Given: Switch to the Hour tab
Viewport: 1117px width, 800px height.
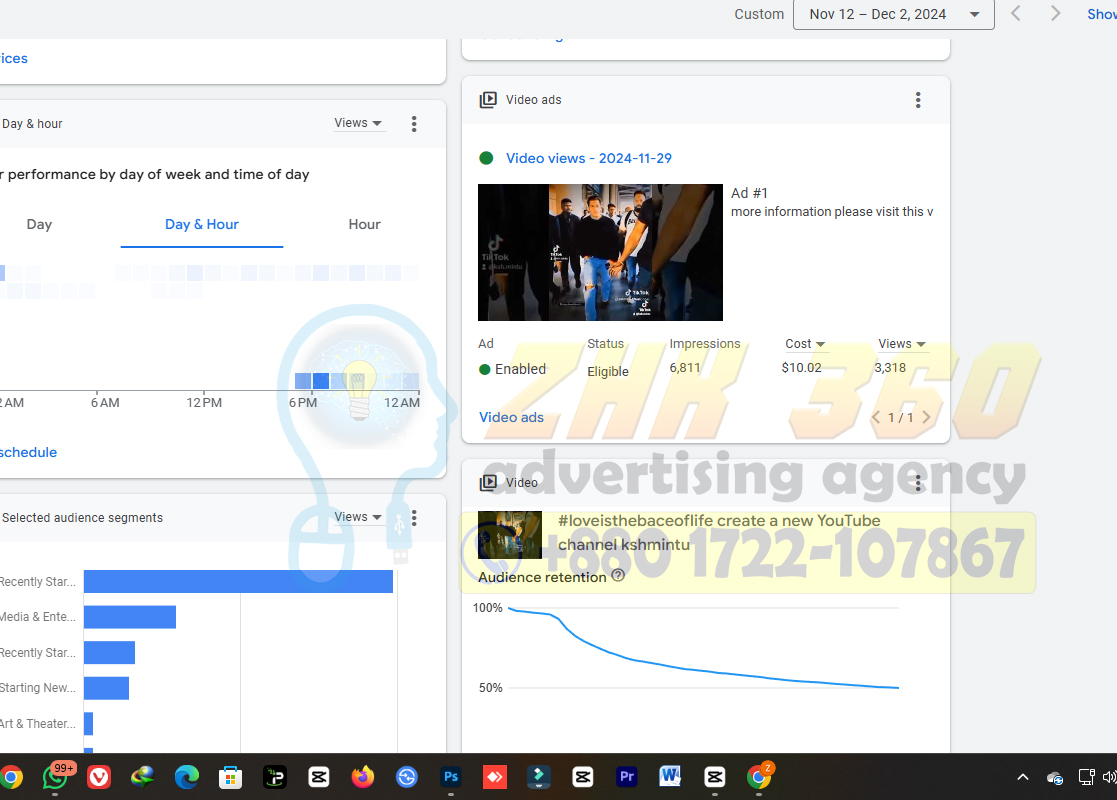Looking at the screenshot, I should coord(364,224).
